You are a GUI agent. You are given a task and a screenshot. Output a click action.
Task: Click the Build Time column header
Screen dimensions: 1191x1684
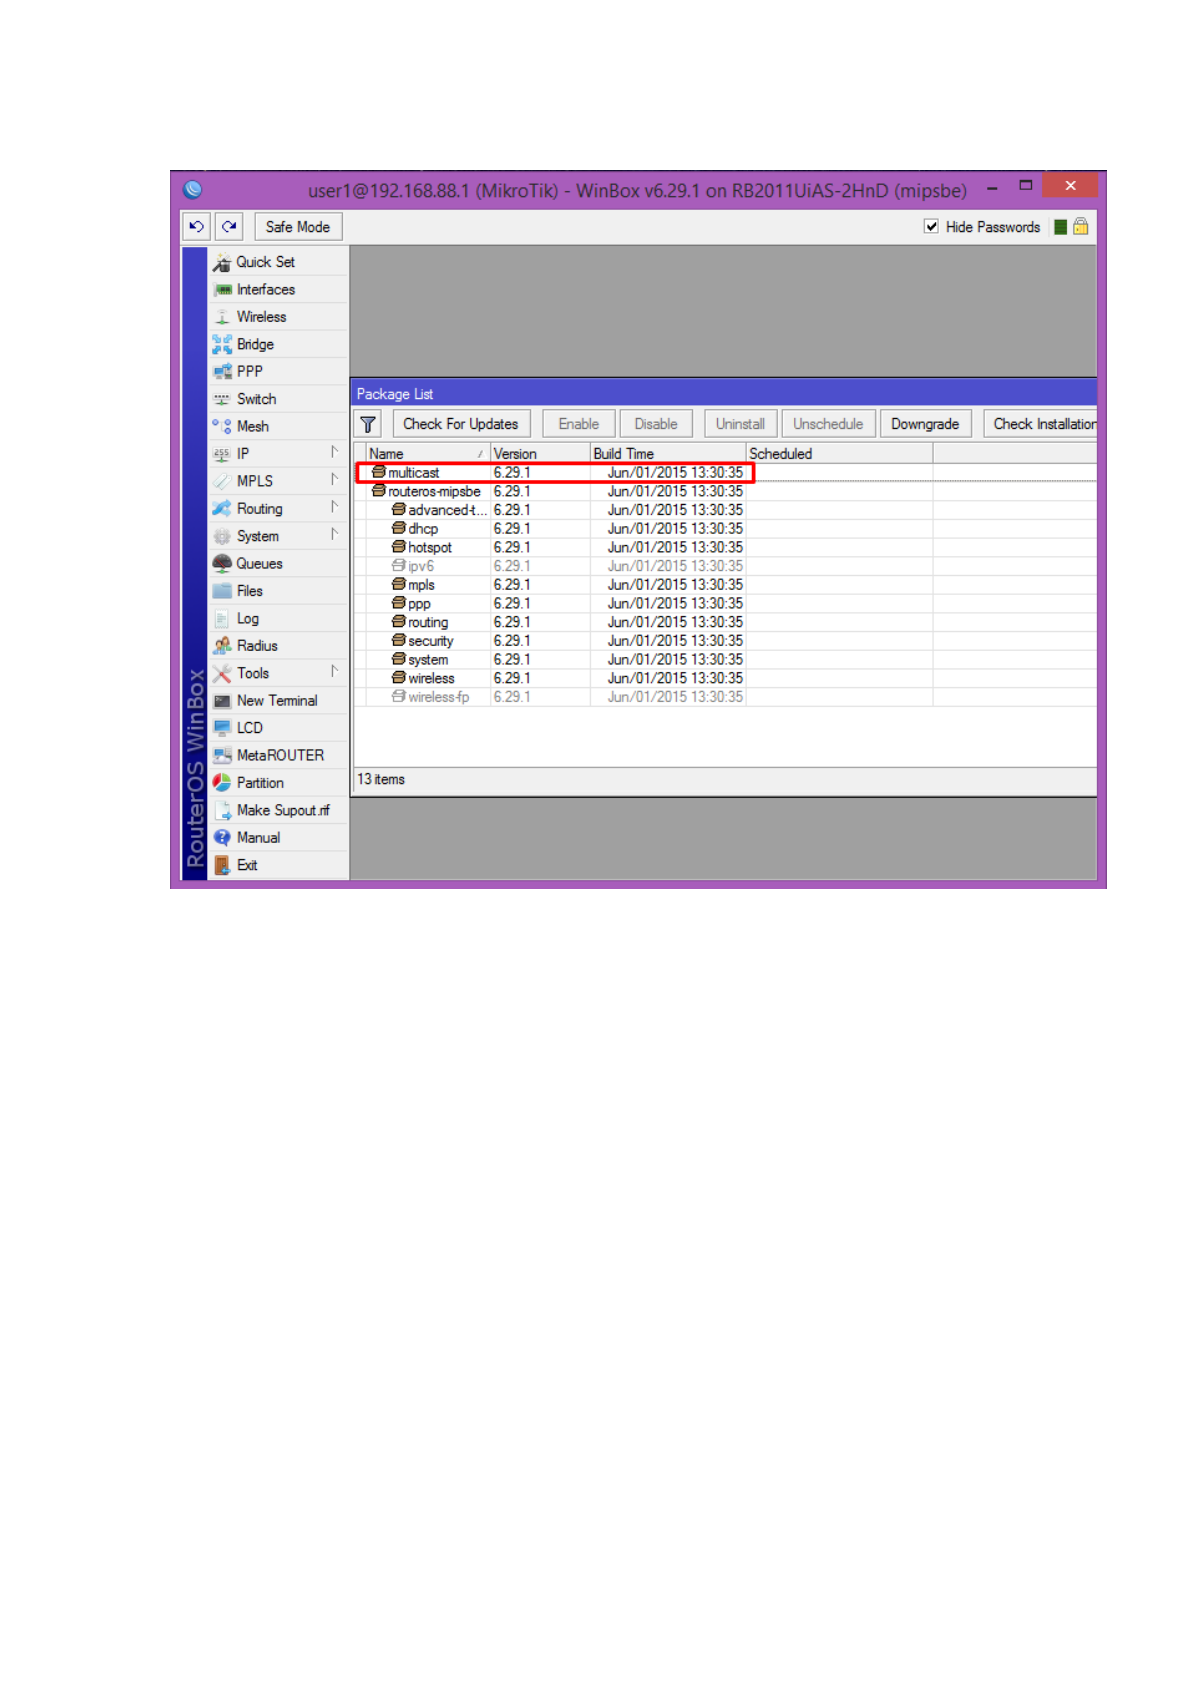point(668,454)
